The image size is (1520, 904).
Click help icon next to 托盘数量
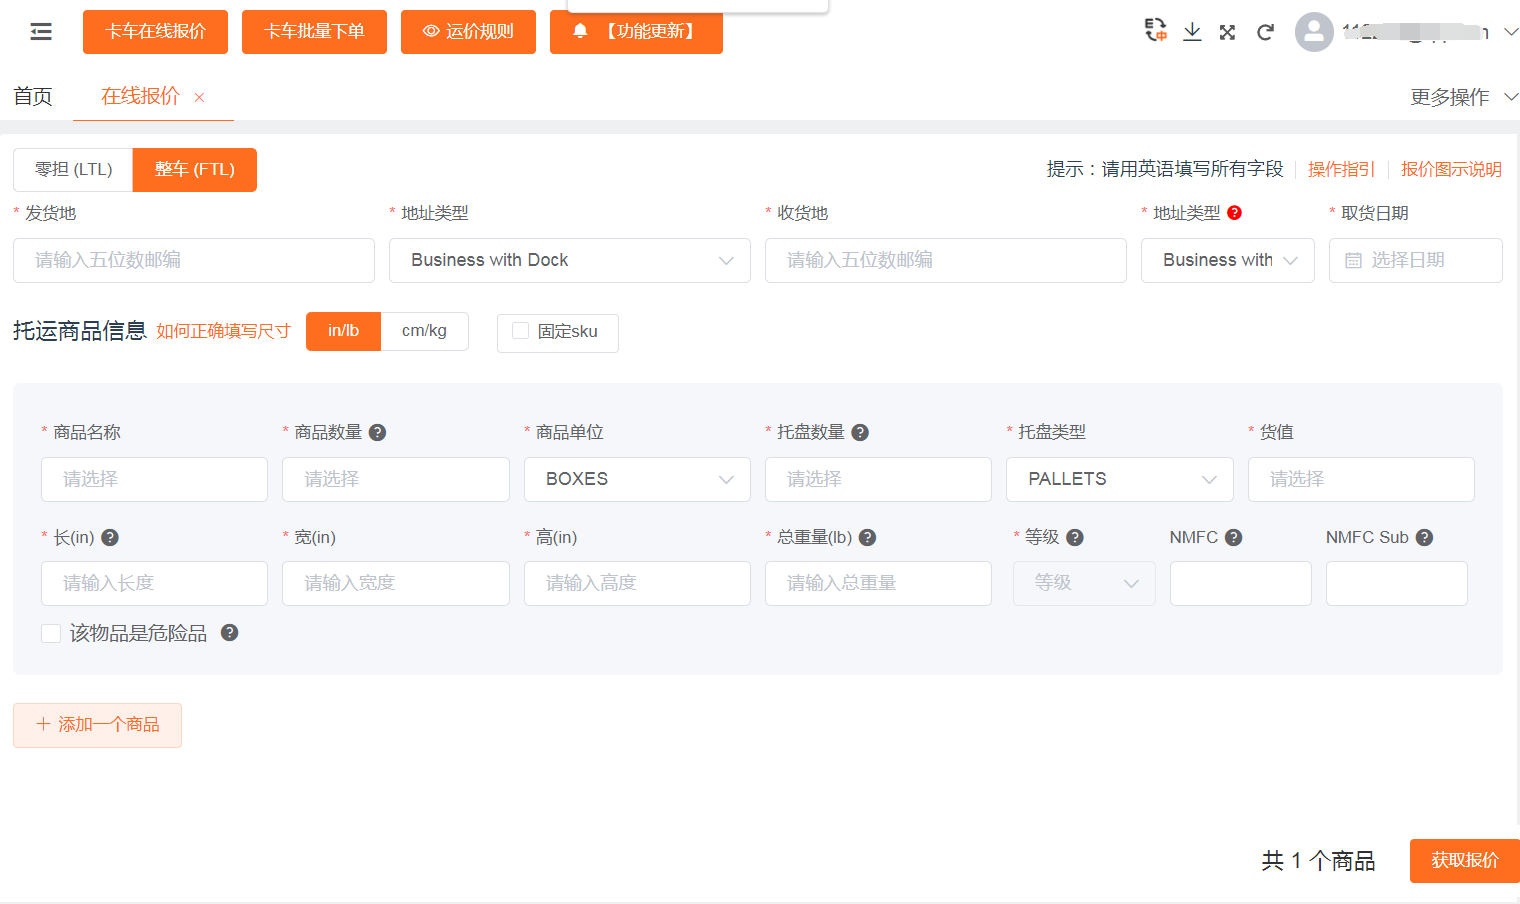point(860,433)
